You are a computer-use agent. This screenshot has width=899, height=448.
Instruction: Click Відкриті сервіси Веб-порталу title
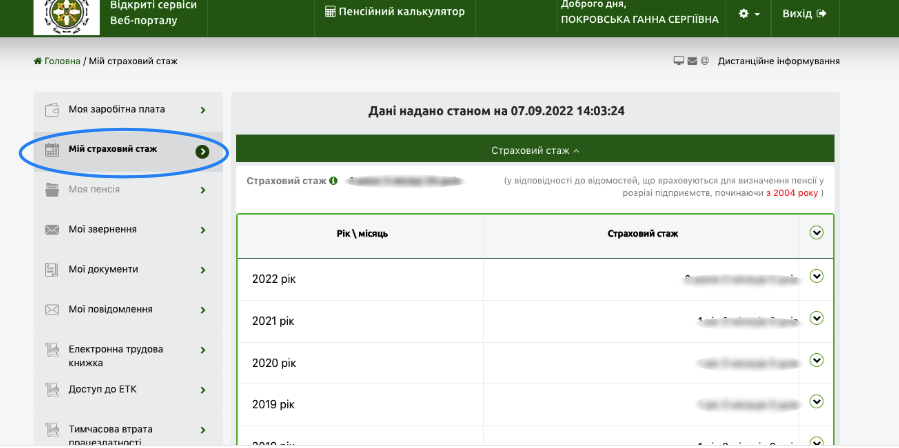[x=153, y=13]
